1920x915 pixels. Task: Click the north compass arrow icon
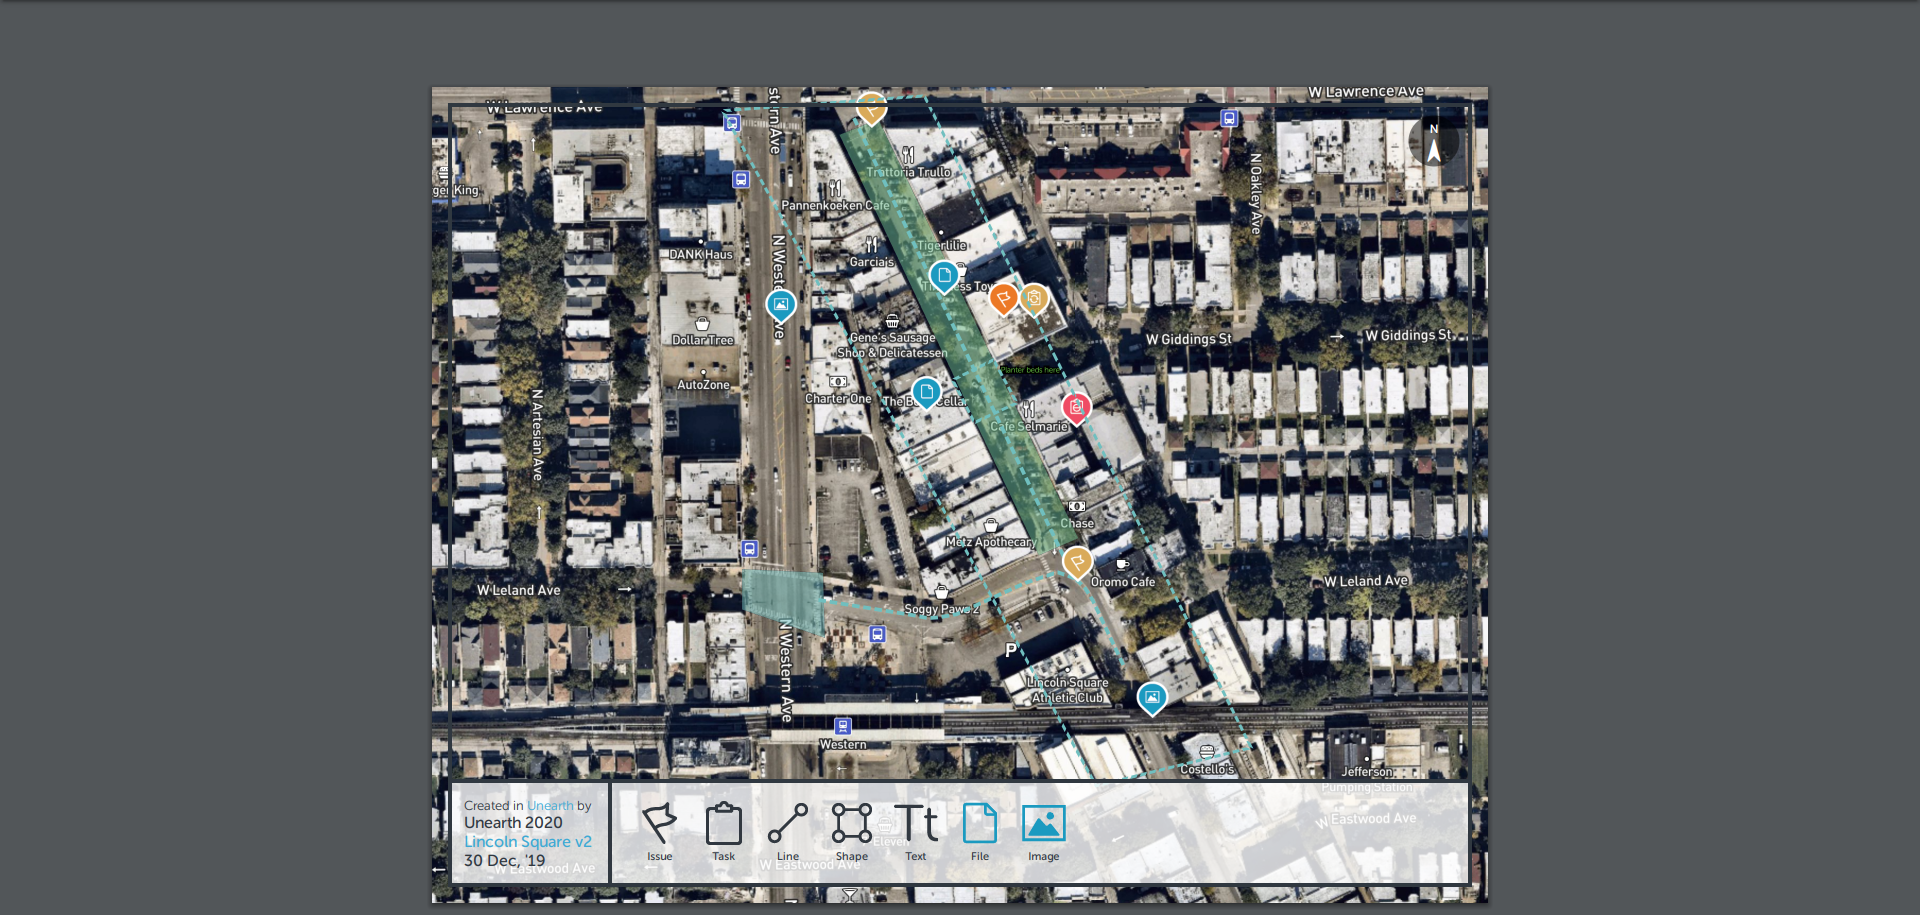click(x=1433, y=142)
